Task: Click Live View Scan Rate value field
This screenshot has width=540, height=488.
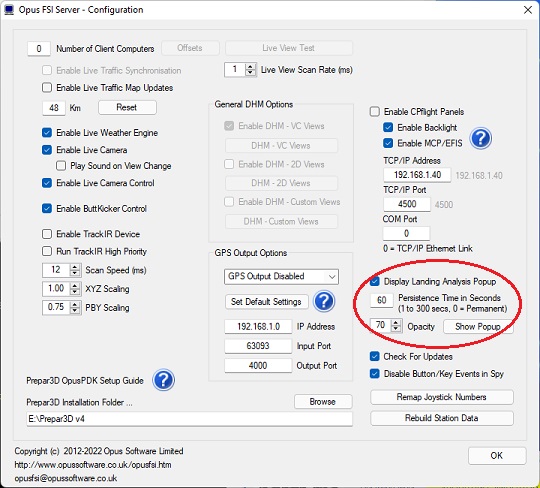Action: pos(235,70)
